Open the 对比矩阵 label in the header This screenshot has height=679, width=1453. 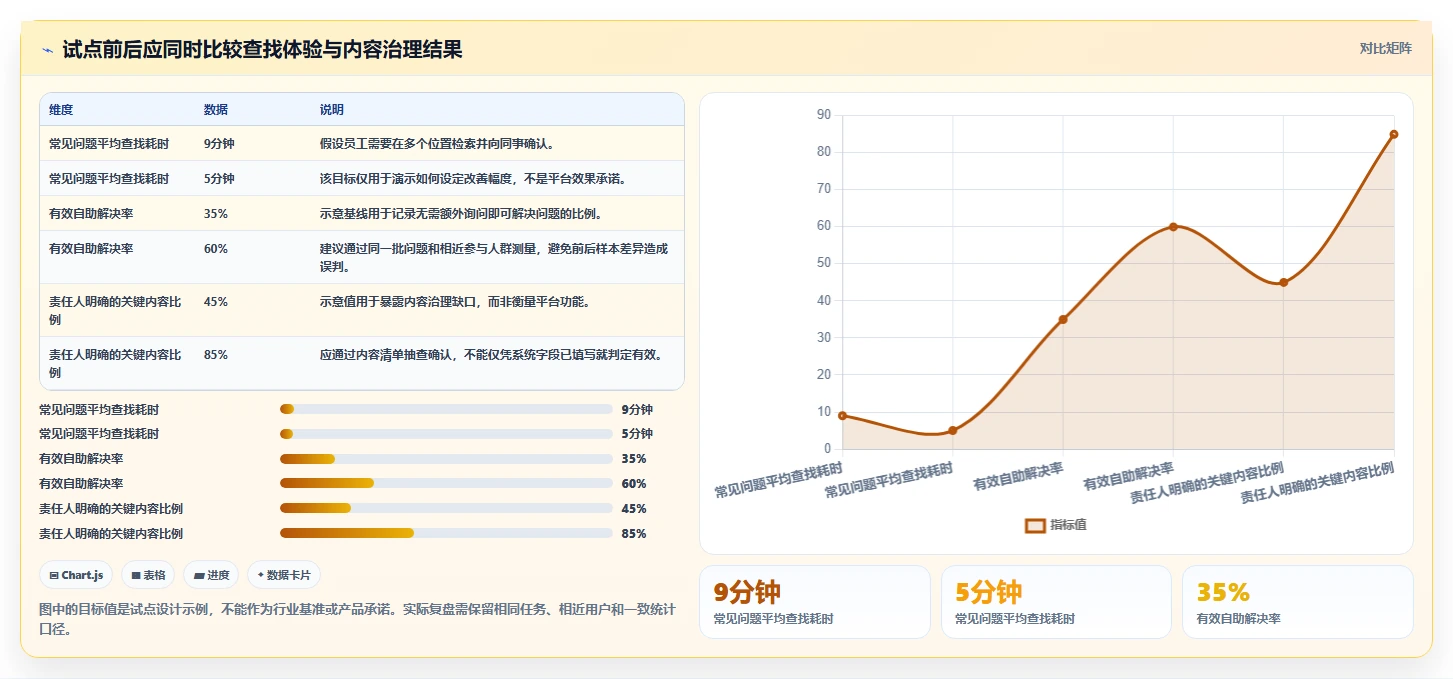1385,48
